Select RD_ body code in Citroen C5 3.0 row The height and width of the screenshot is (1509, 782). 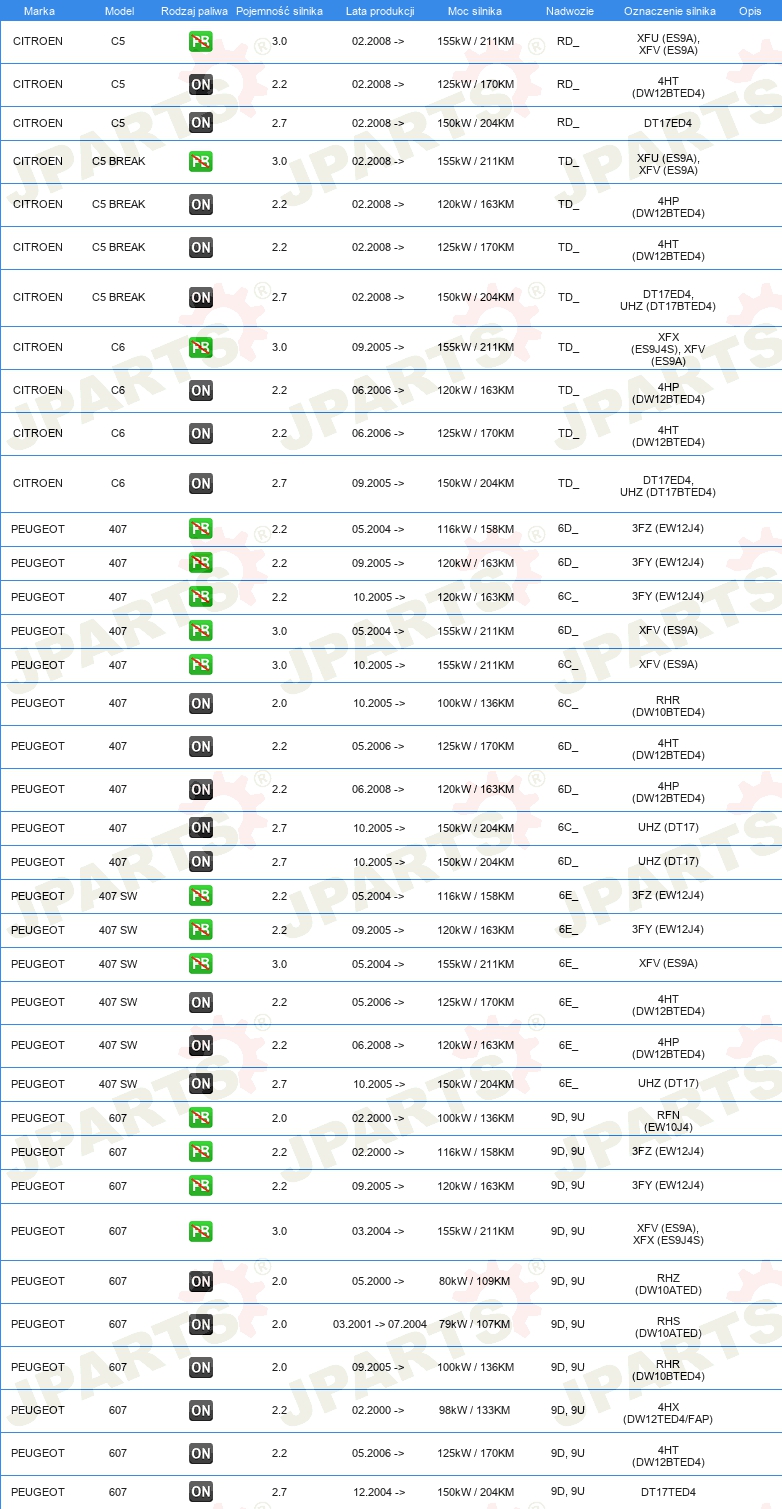(x=568, y=42)
